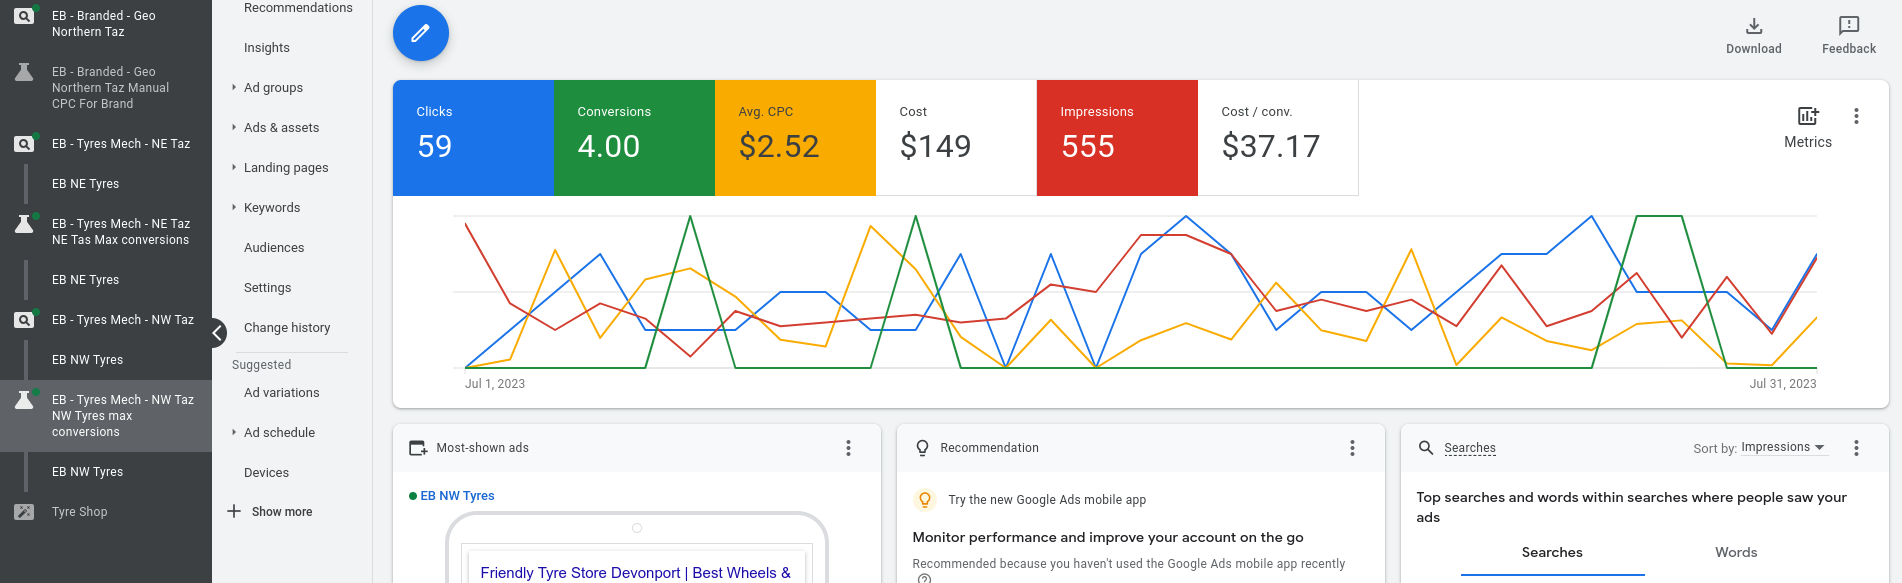1902x583 pixels.
Task: Collapse the side panel with arrow button
Action: (218, 333)
